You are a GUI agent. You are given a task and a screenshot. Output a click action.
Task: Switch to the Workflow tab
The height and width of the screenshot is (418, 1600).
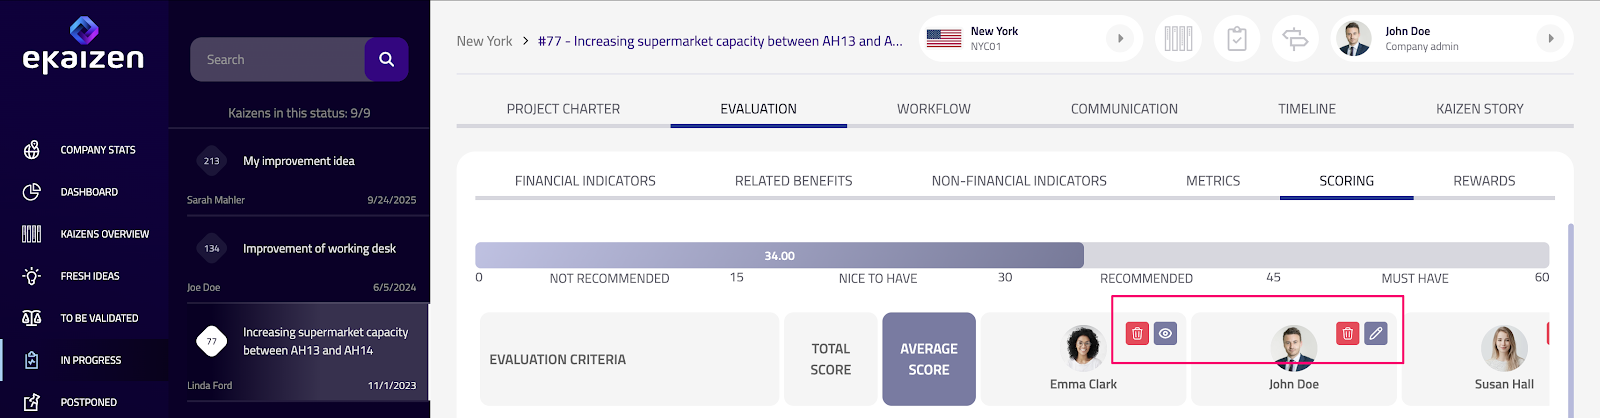(933, 109)
